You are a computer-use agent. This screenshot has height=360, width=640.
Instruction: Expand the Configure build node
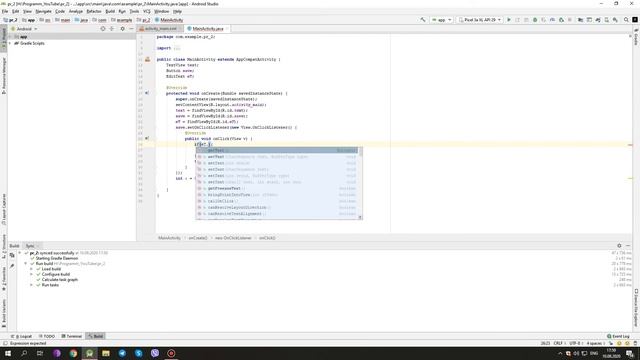click(31, 274)
